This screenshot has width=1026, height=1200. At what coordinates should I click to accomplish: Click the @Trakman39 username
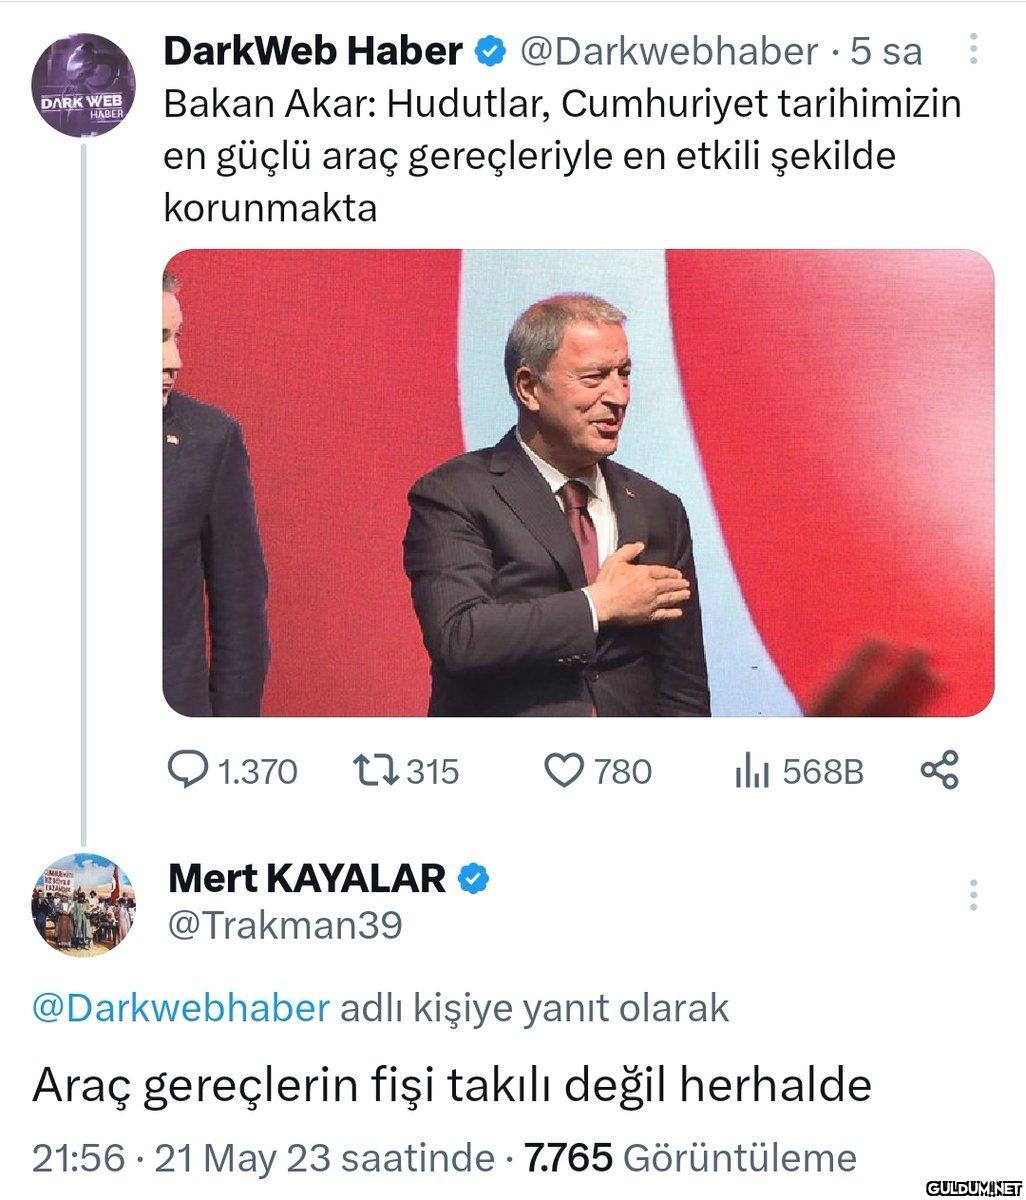click(x=285, y=925)
